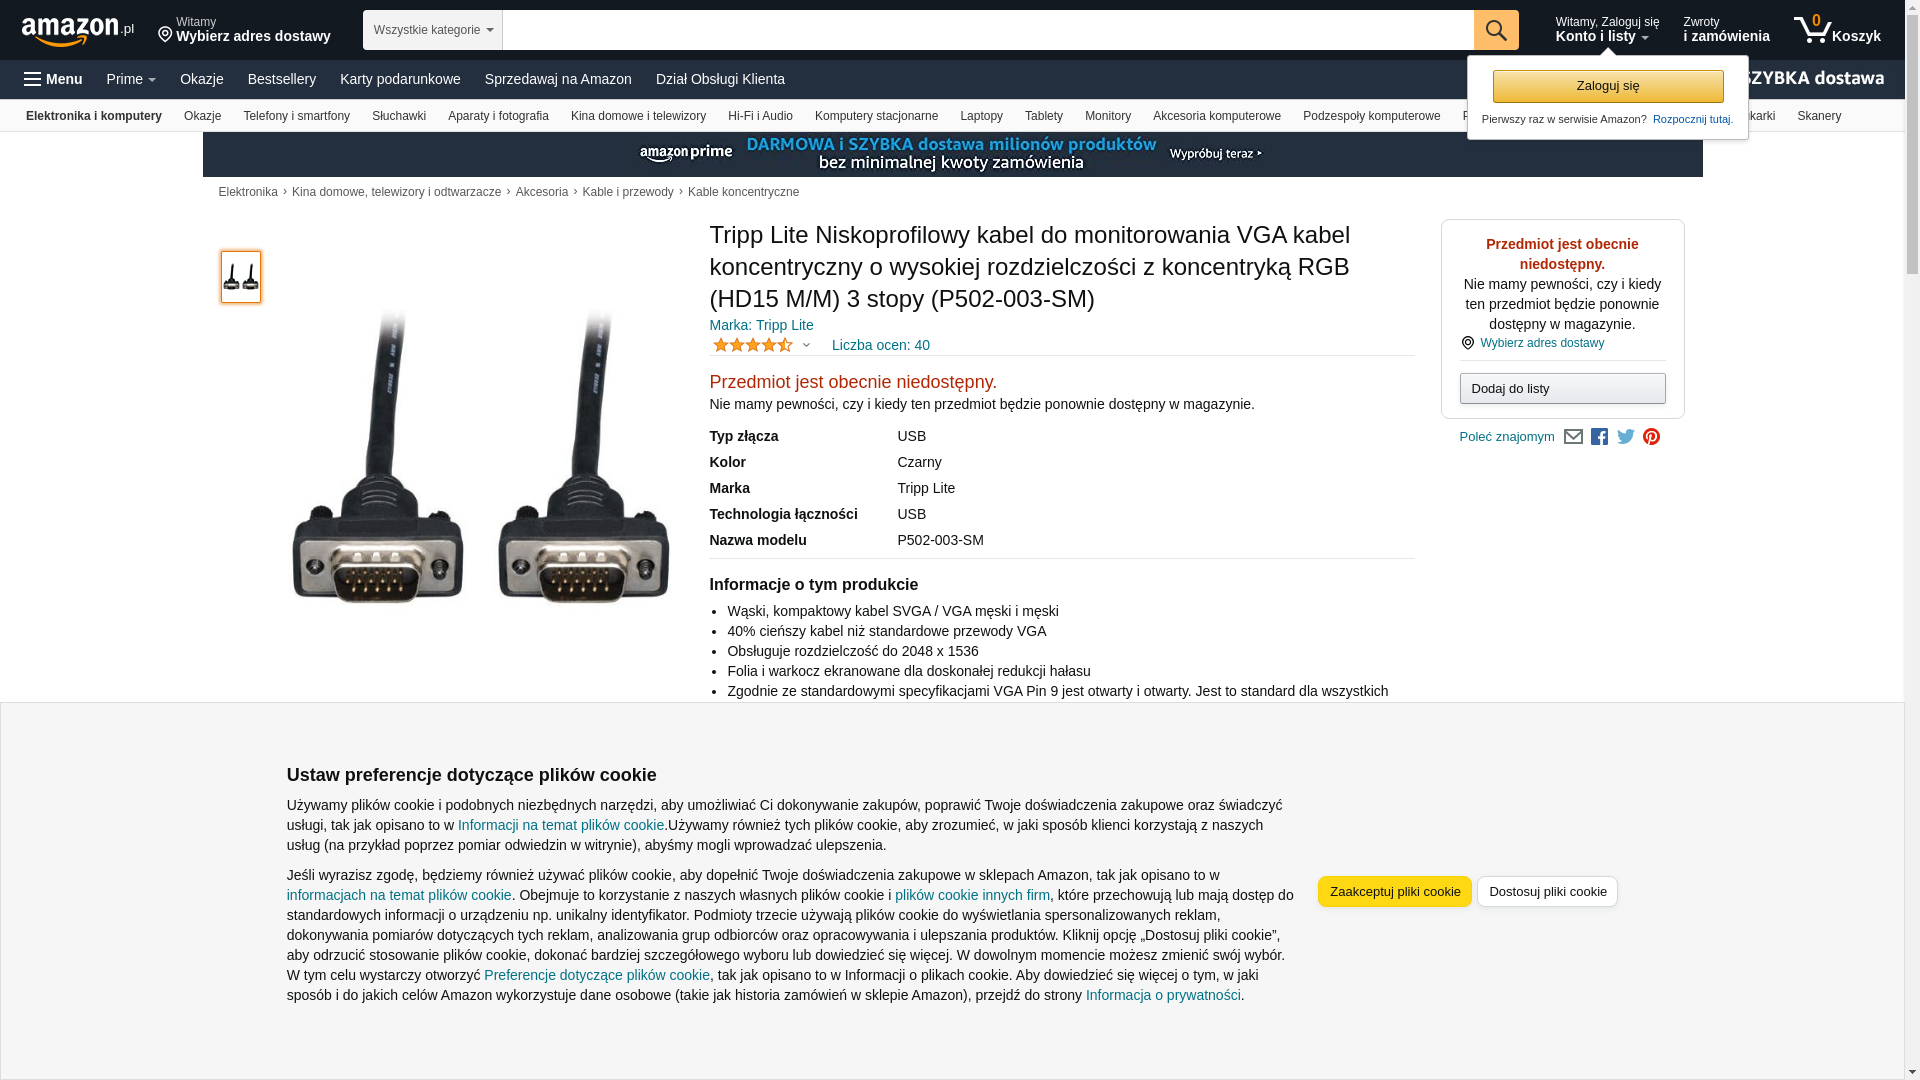Click the Dodaj do listy button
This screenshot has height=1080, width=1920.
click(x=1562, y=388)
